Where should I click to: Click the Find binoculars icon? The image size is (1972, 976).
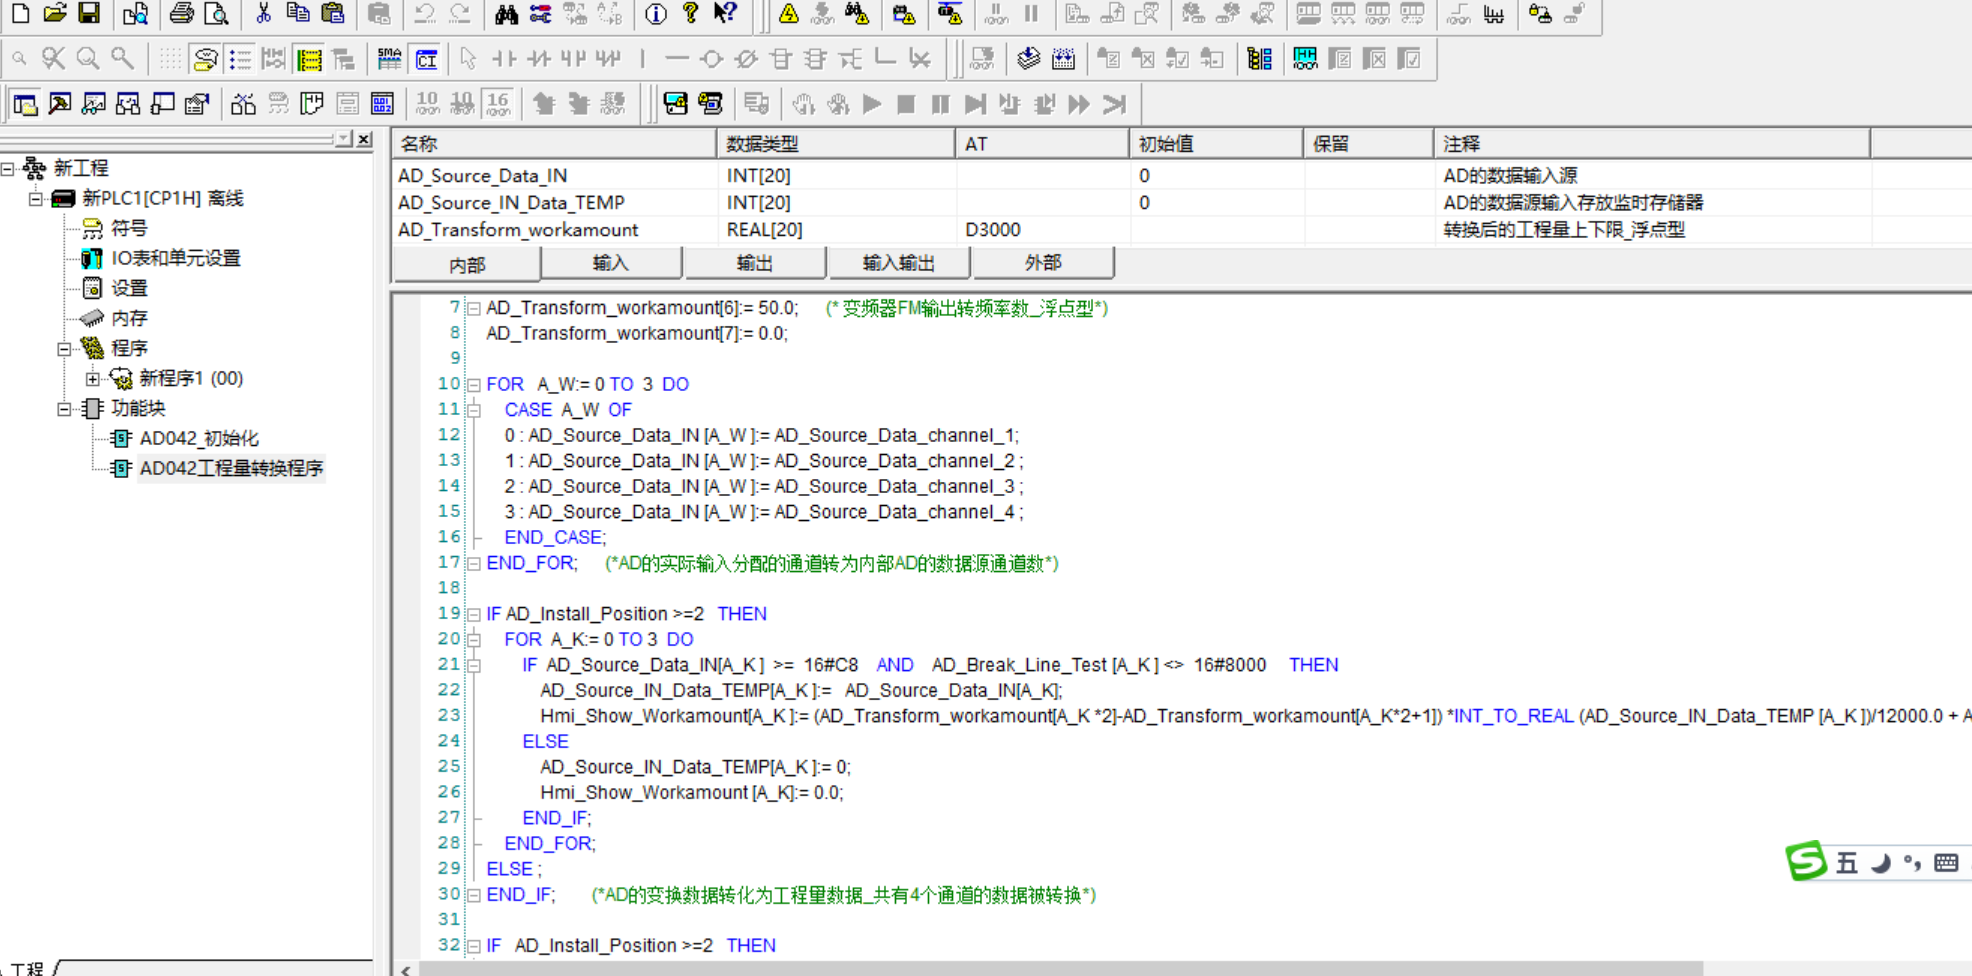click(506, 14)
